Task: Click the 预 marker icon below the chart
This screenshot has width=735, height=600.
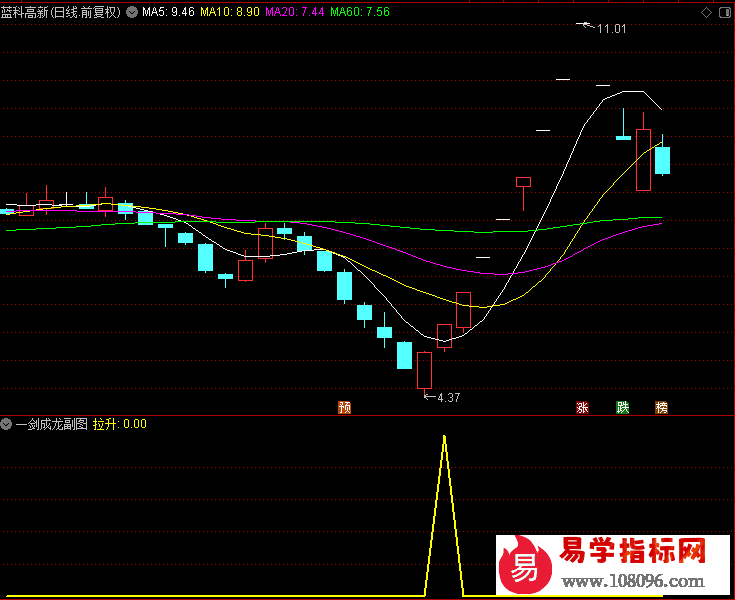Action: (345, 407)
